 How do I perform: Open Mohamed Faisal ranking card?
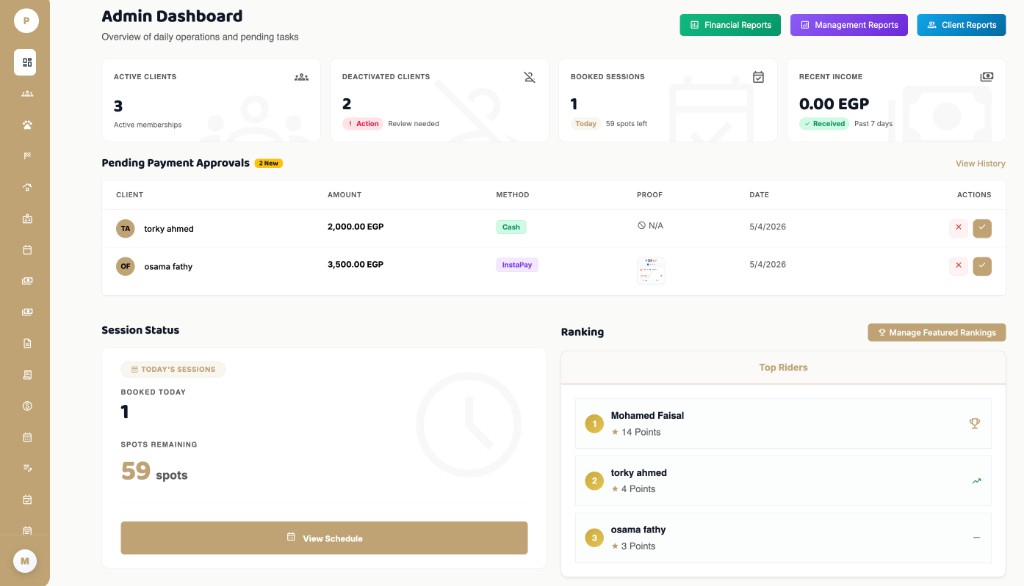click(783, 423)
